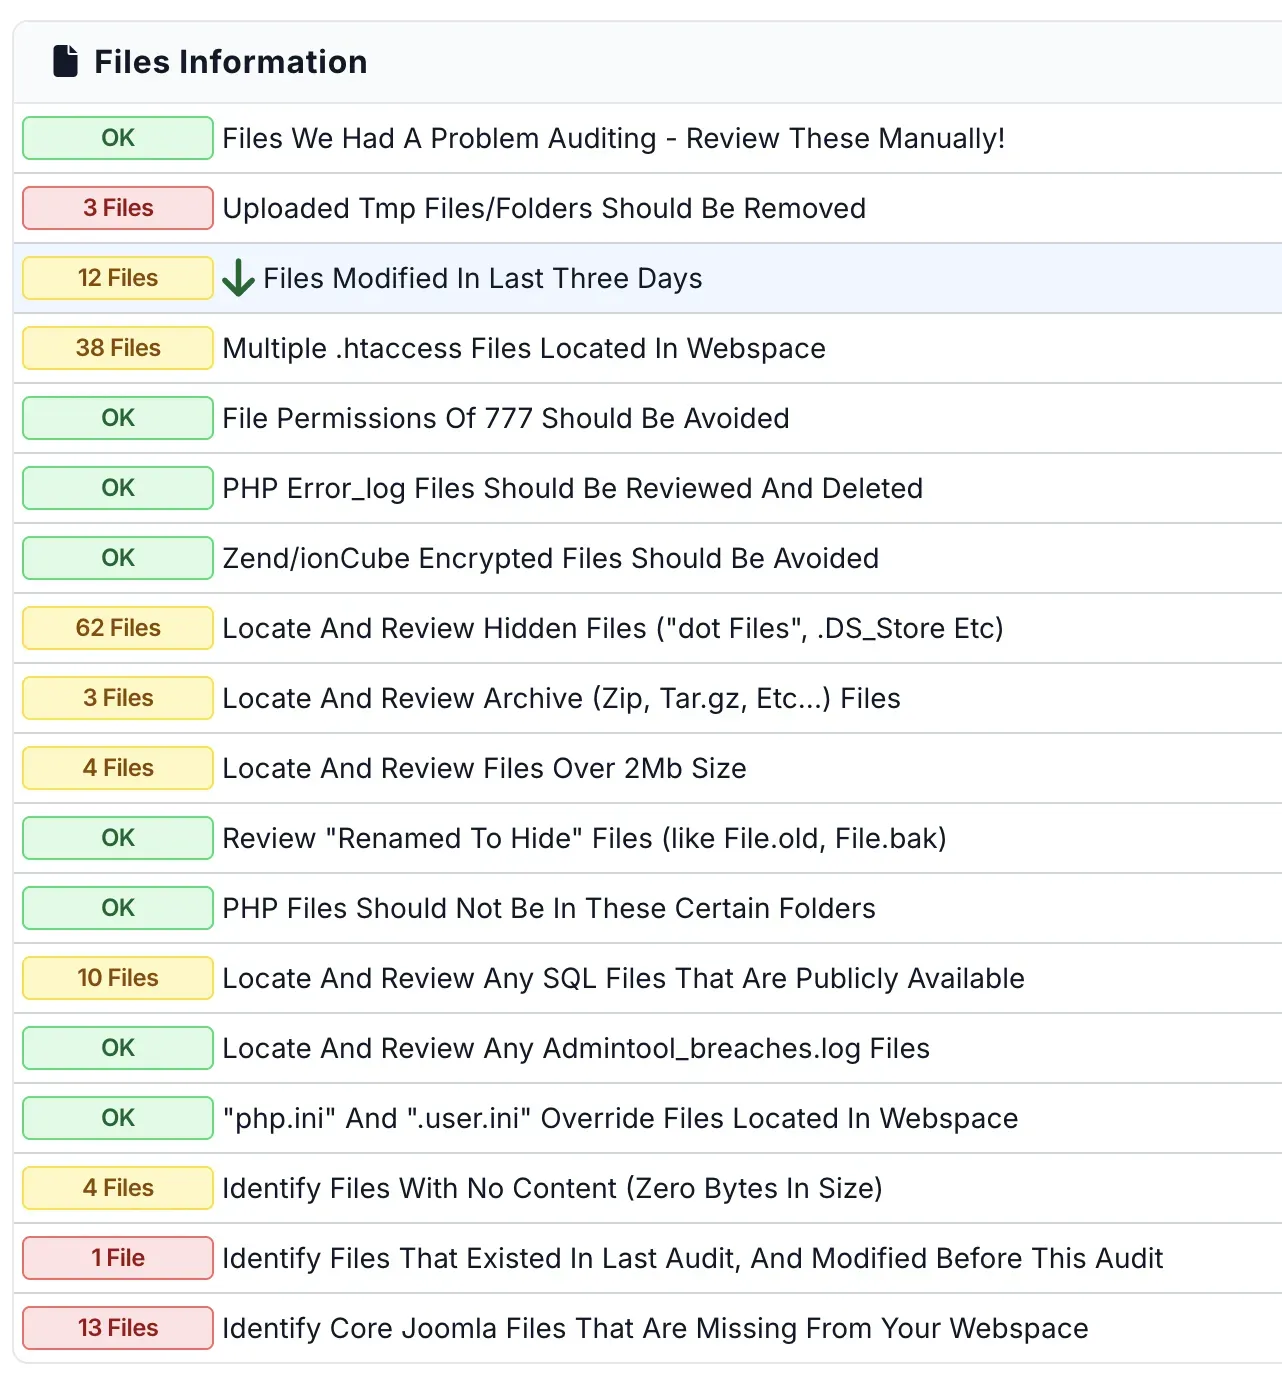Open the PHP Error_log Files Should Be Reviewed row

572,488
